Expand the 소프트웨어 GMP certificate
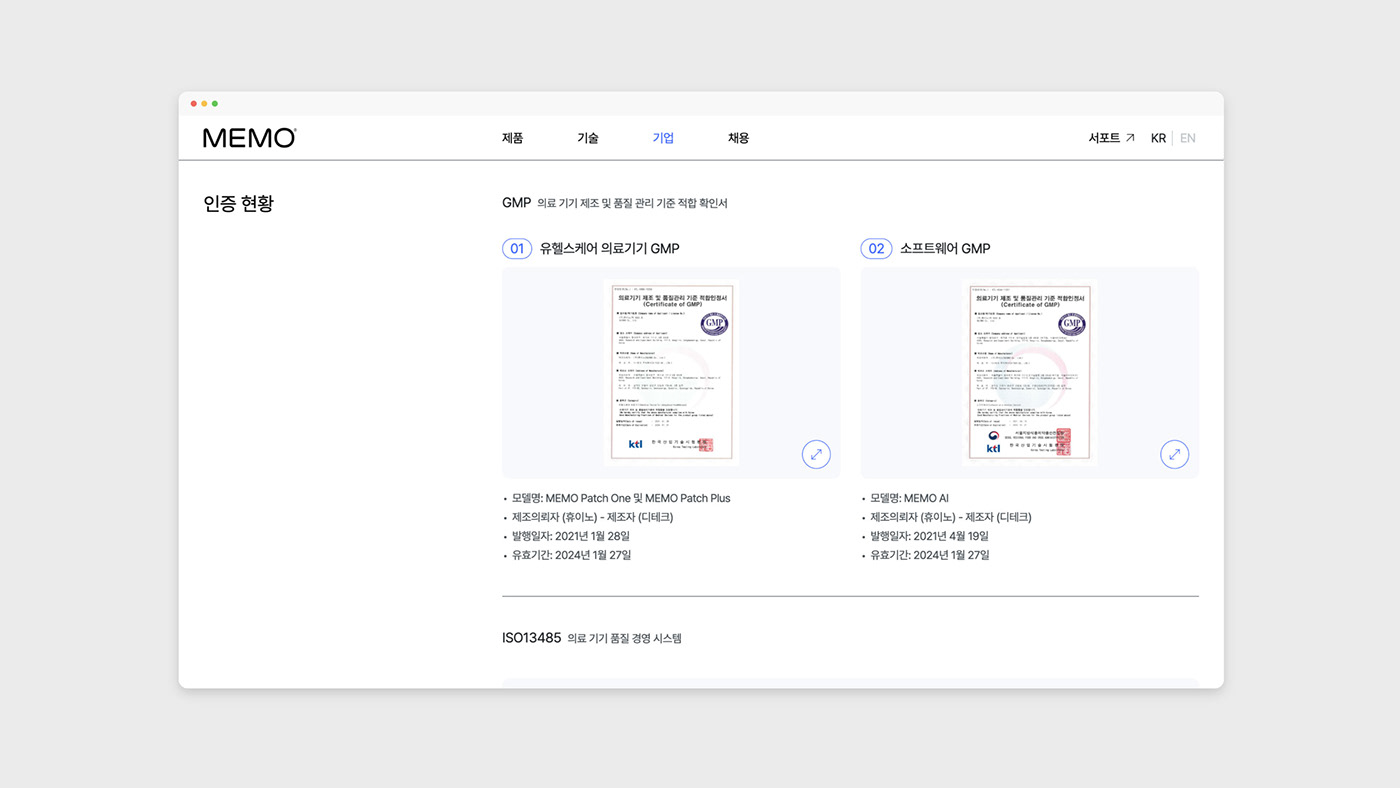Image resolution: width=1400 pixels, height=788 pixels. click(x=1175, y=454)
